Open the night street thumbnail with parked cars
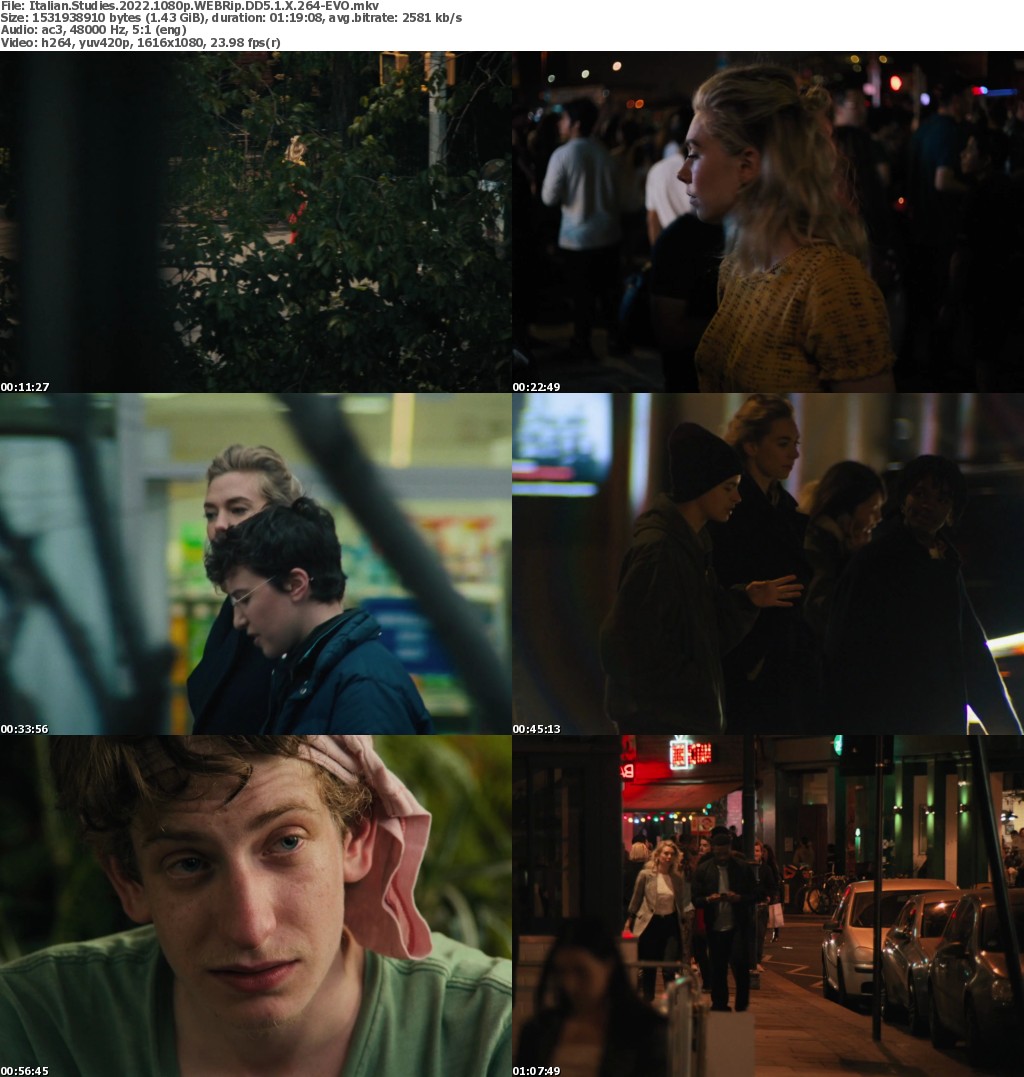Image resolution: width=1024 pixels, height=1077 pixels. click(x=768, y=905)
